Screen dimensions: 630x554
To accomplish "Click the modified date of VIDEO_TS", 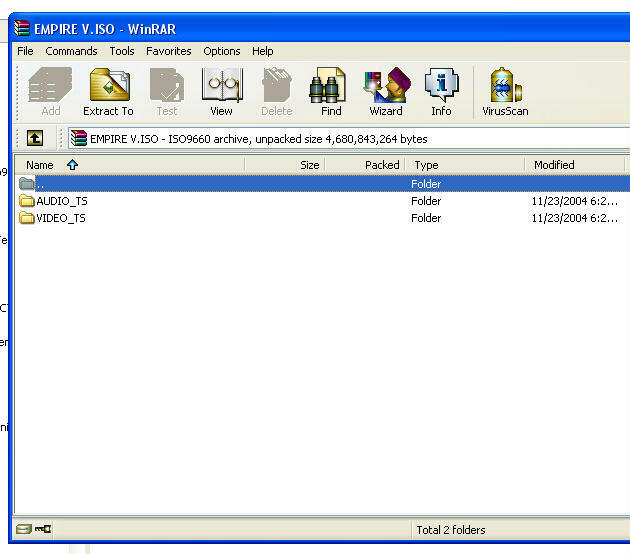I will point(575,218).
